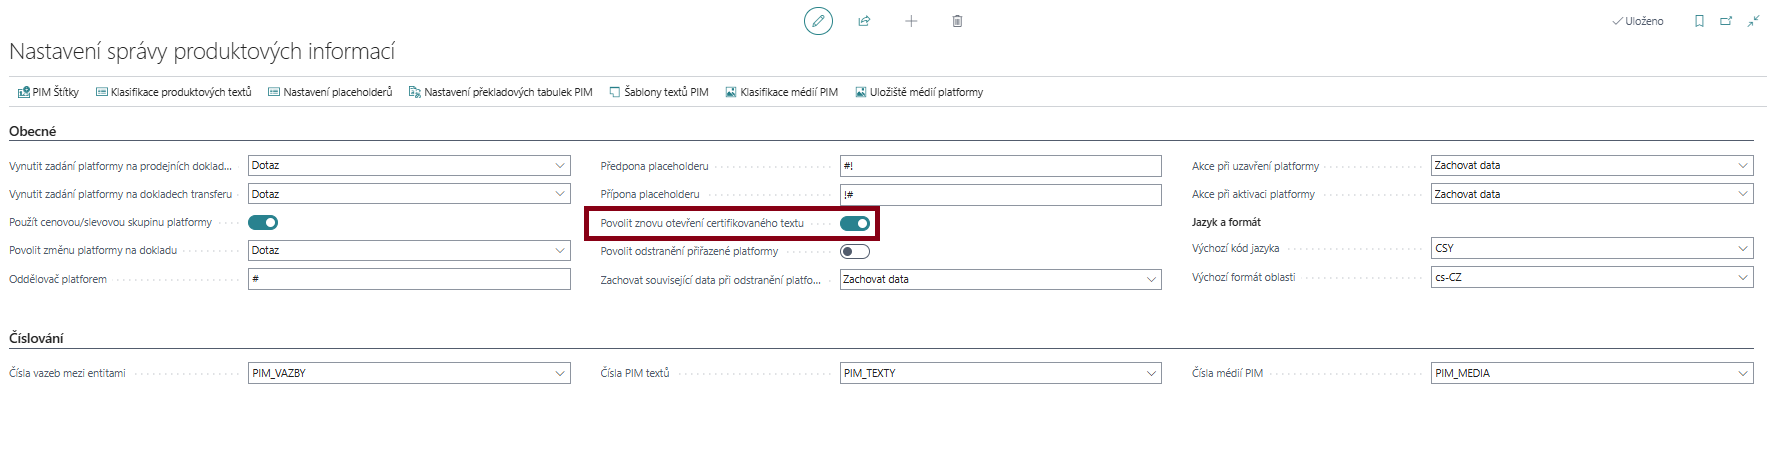Click the bookmark icon at top right

[1699, 21]
